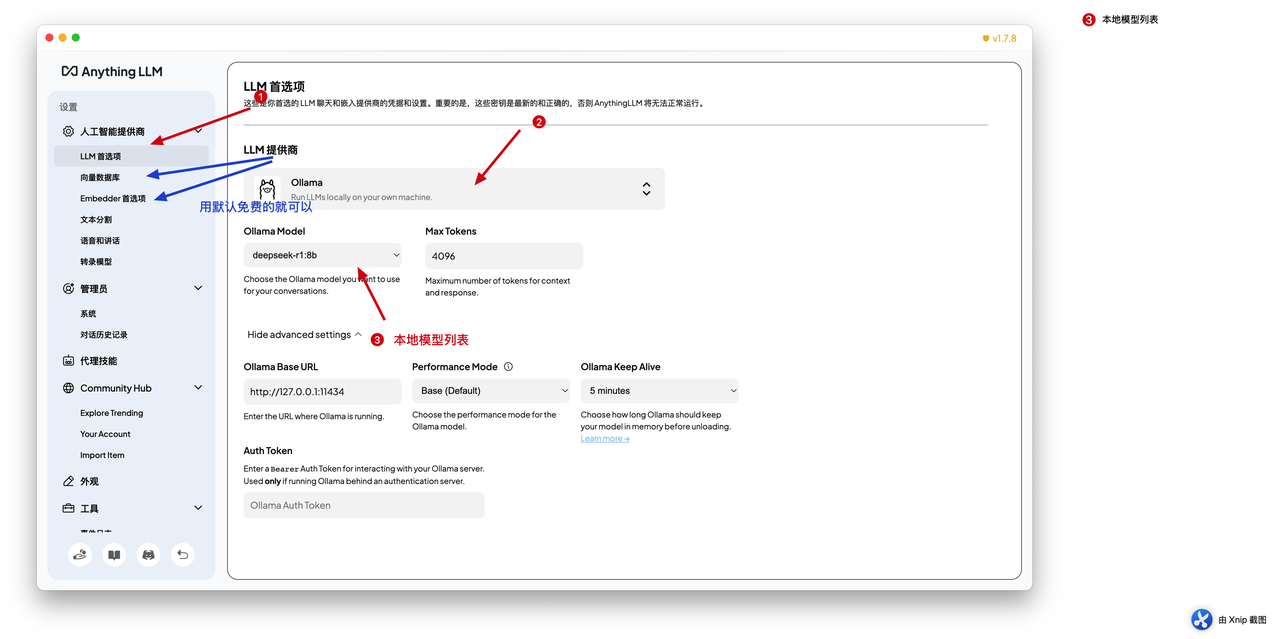The height and width of the screenshot is (639, 1280).
Task: Select LLM 首选项 in sidebar
Action: (x=131, y=156)
